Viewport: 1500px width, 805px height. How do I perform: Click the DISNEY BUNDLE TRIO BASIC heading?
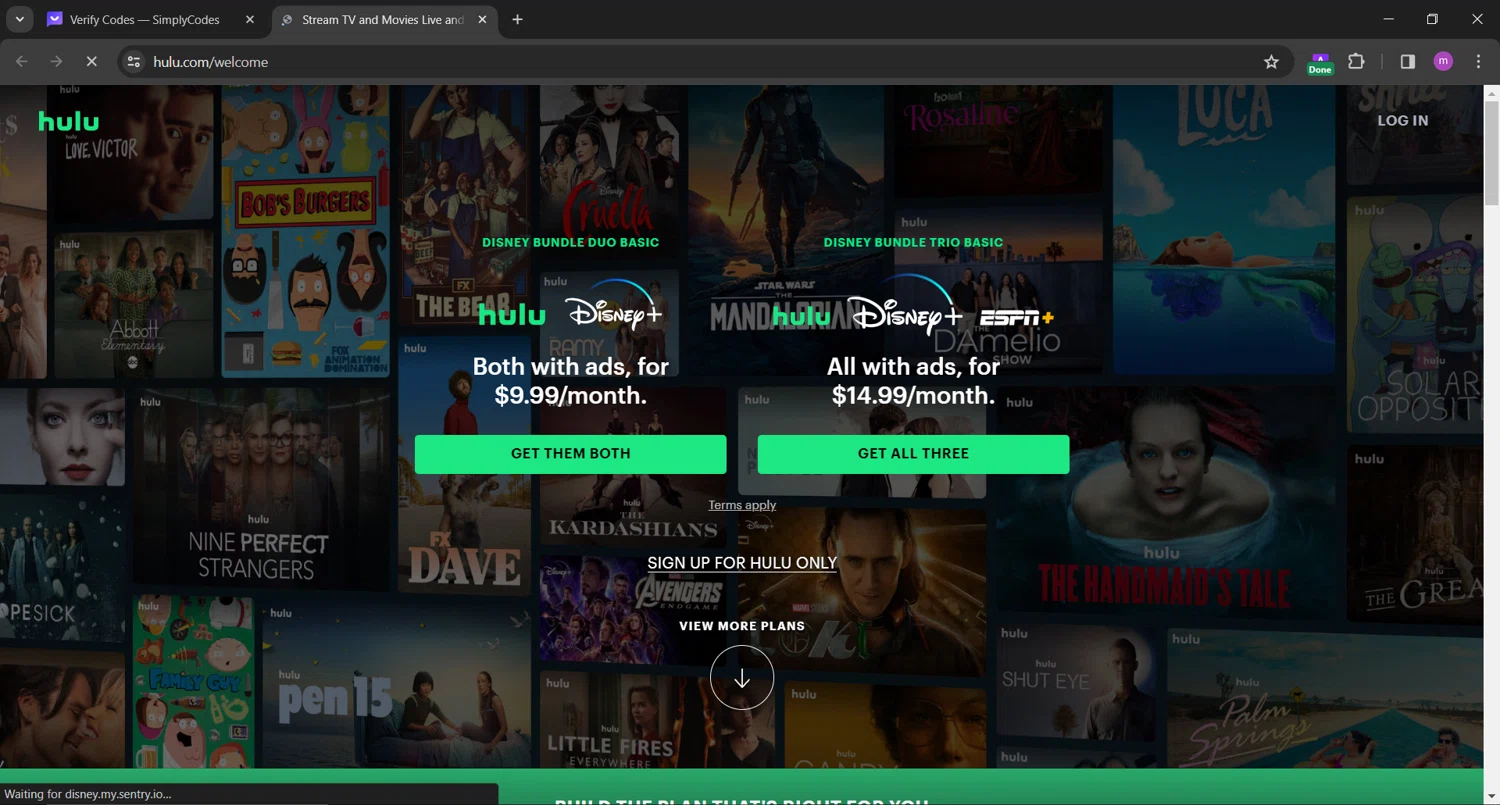tap(913, 242)
